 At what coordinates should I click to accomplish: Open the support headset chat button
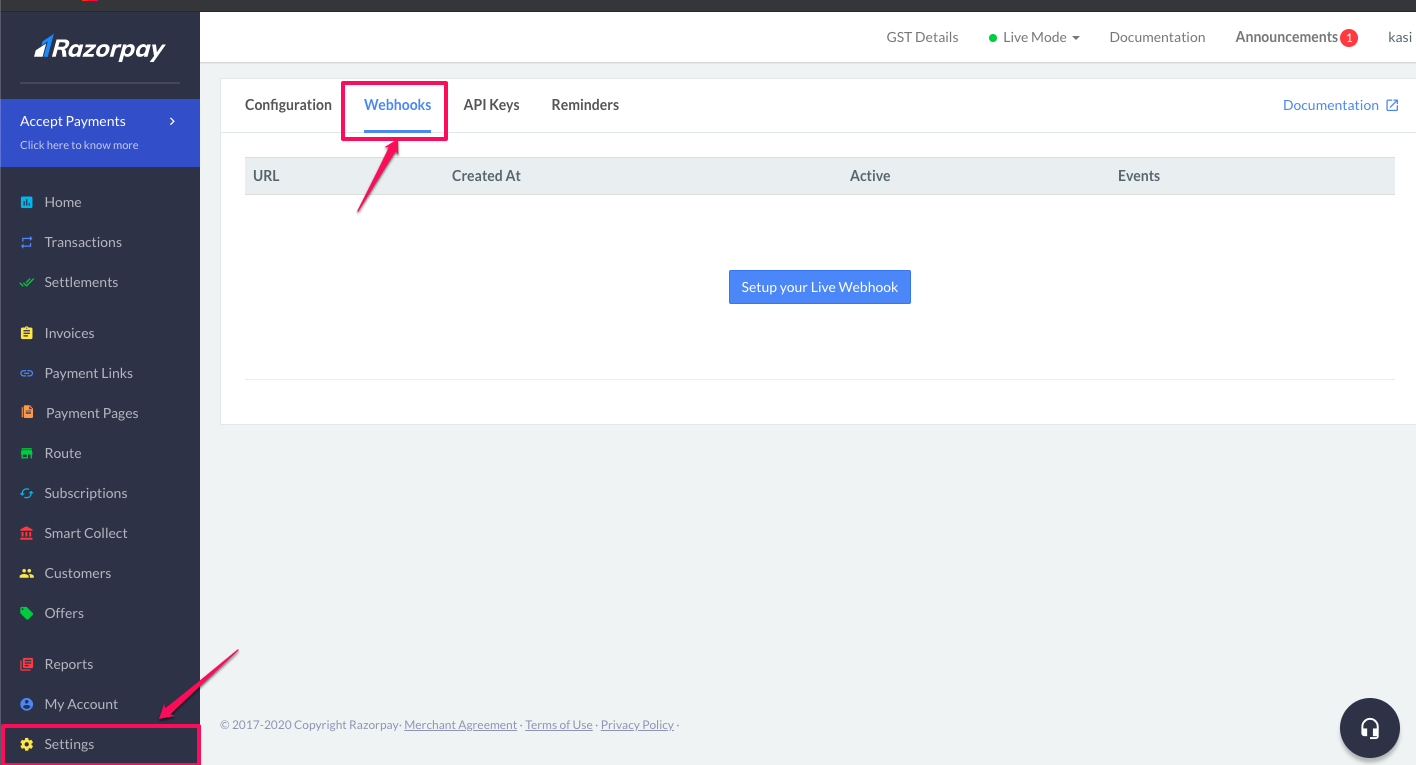pos(1370,728)
